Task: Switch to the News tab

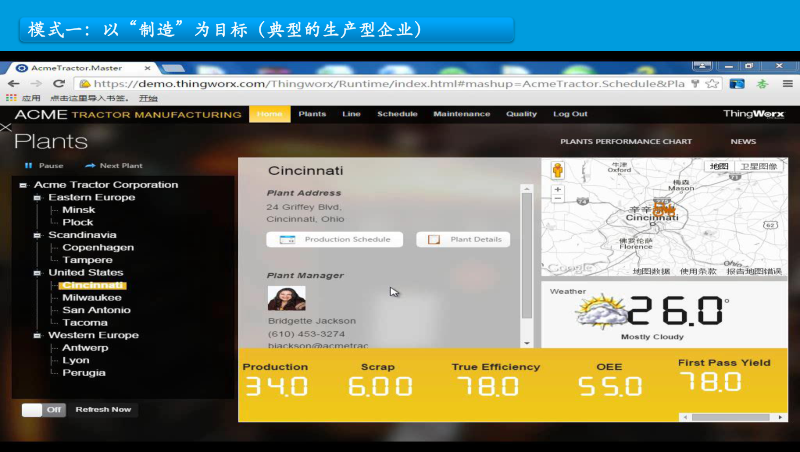Action: click(x=743, y=141)
